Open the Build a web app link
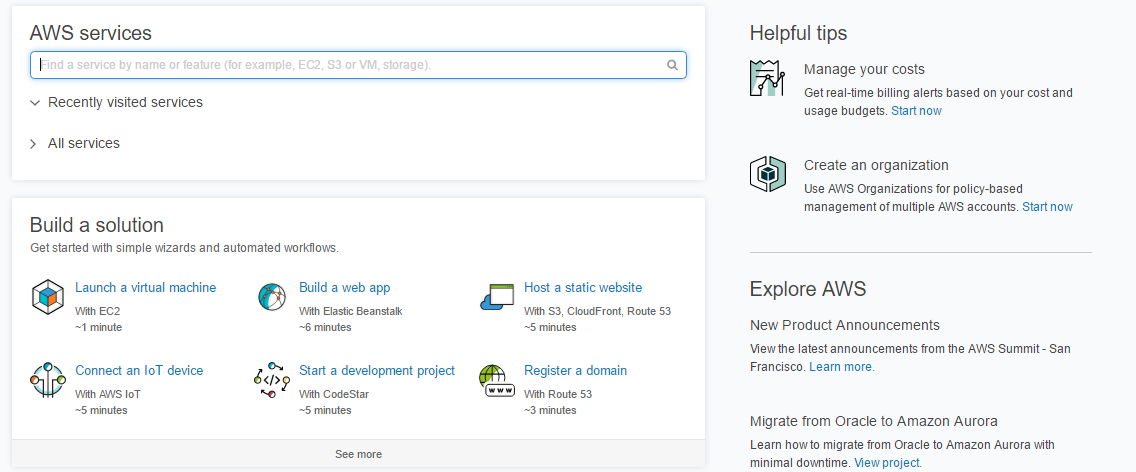 click(345, 288)
